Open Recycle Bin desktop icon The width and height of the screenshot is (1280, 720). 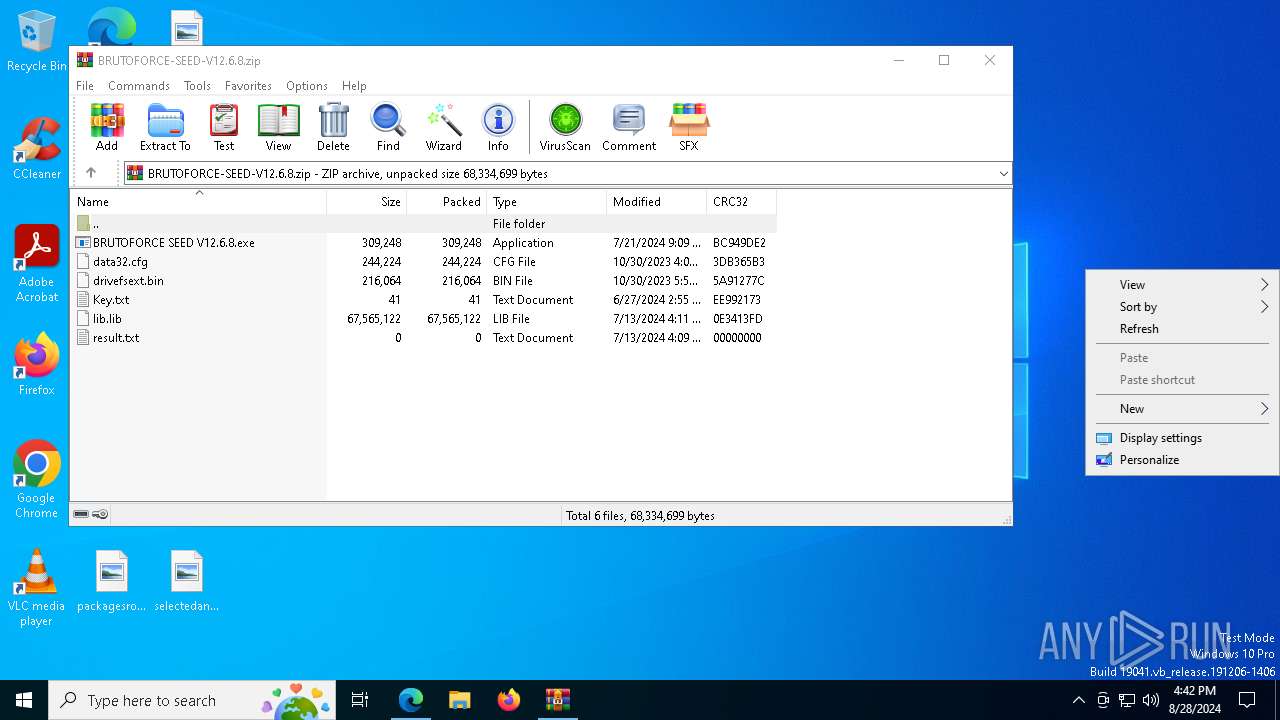coord(37,42)
